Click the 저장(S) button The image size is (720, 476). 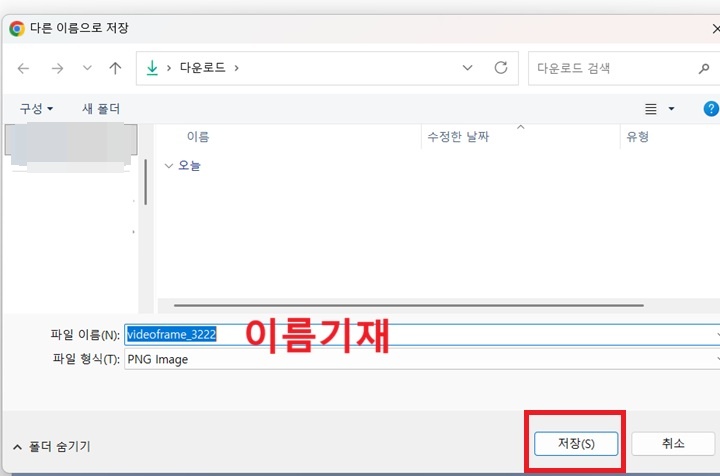click(576, 443)
